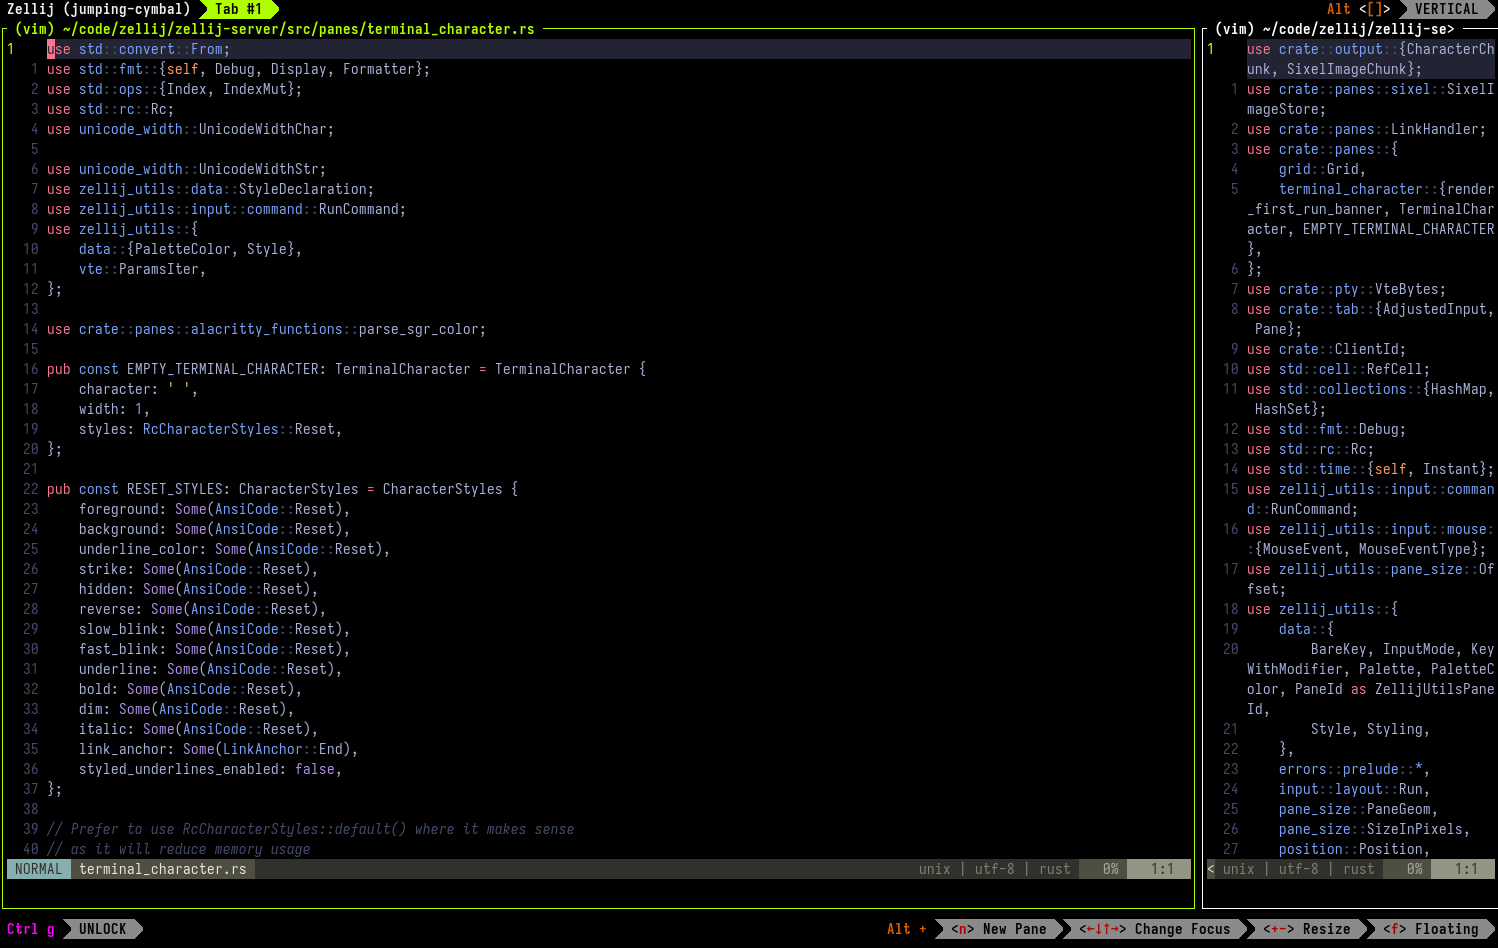Click ClientId import in right pane
This screenshot has width=1498, height=948.
[1367, 349]
